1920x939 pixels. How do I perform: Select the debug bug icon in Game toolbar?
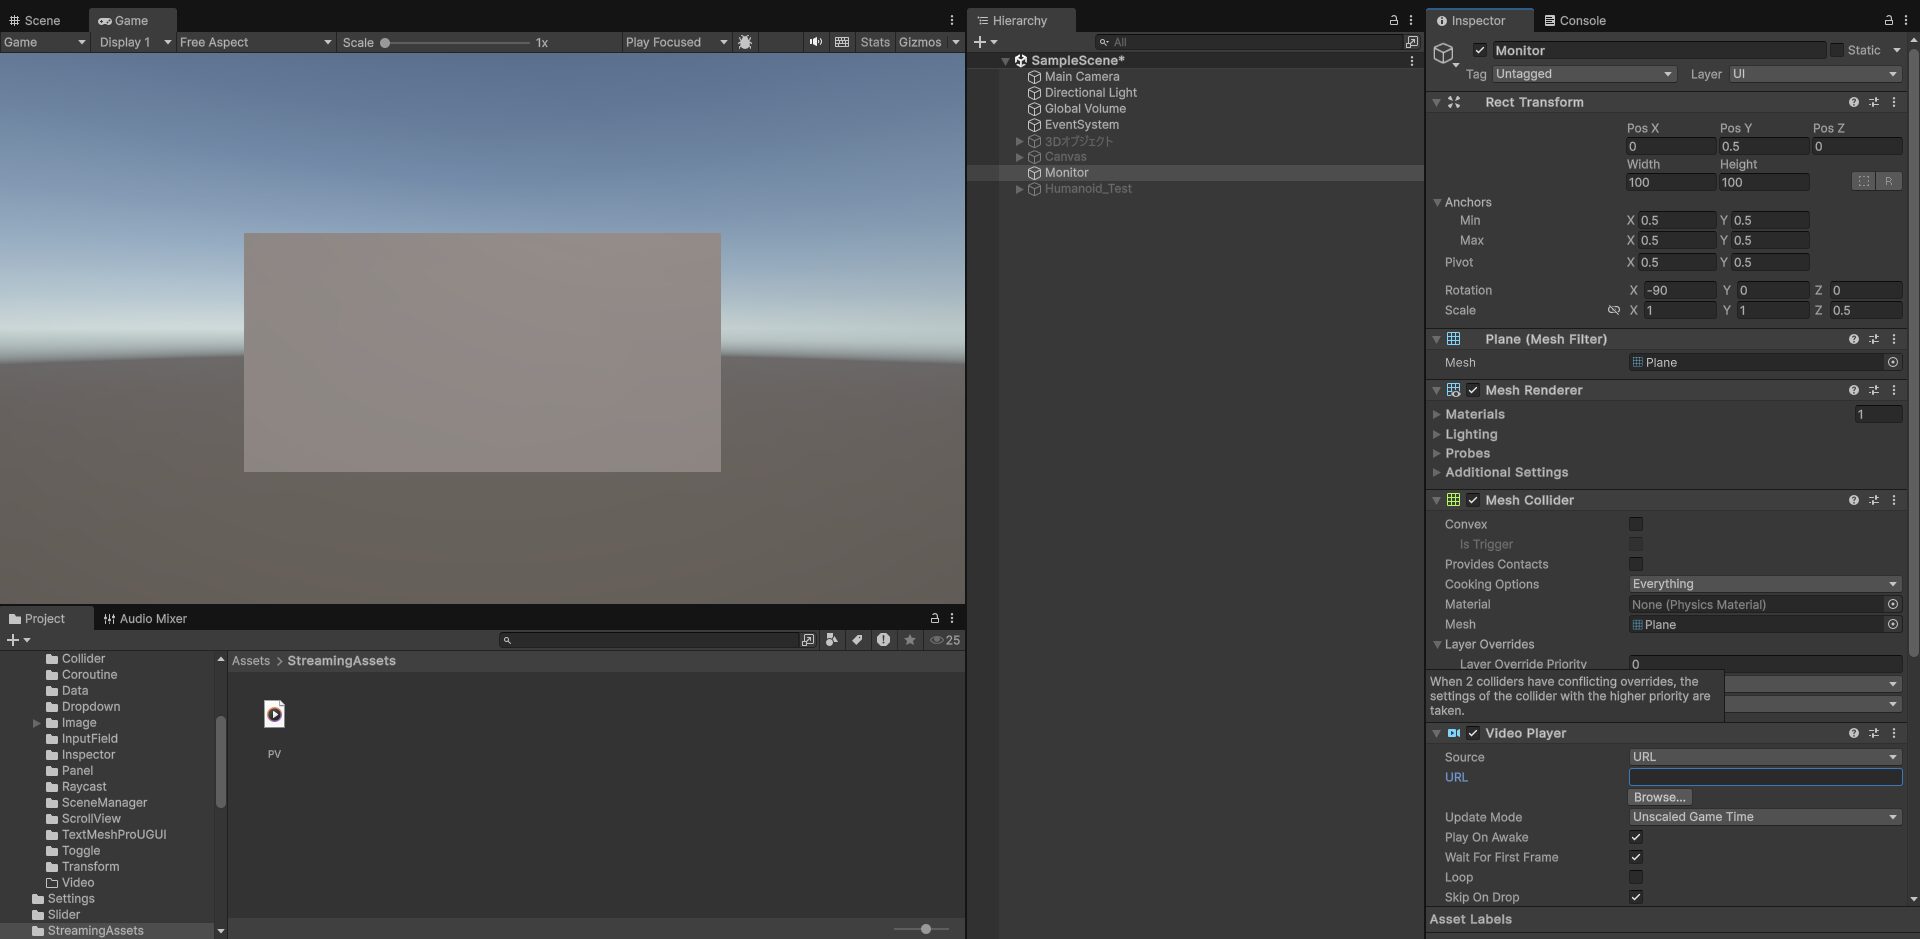[x=746, y=42]
